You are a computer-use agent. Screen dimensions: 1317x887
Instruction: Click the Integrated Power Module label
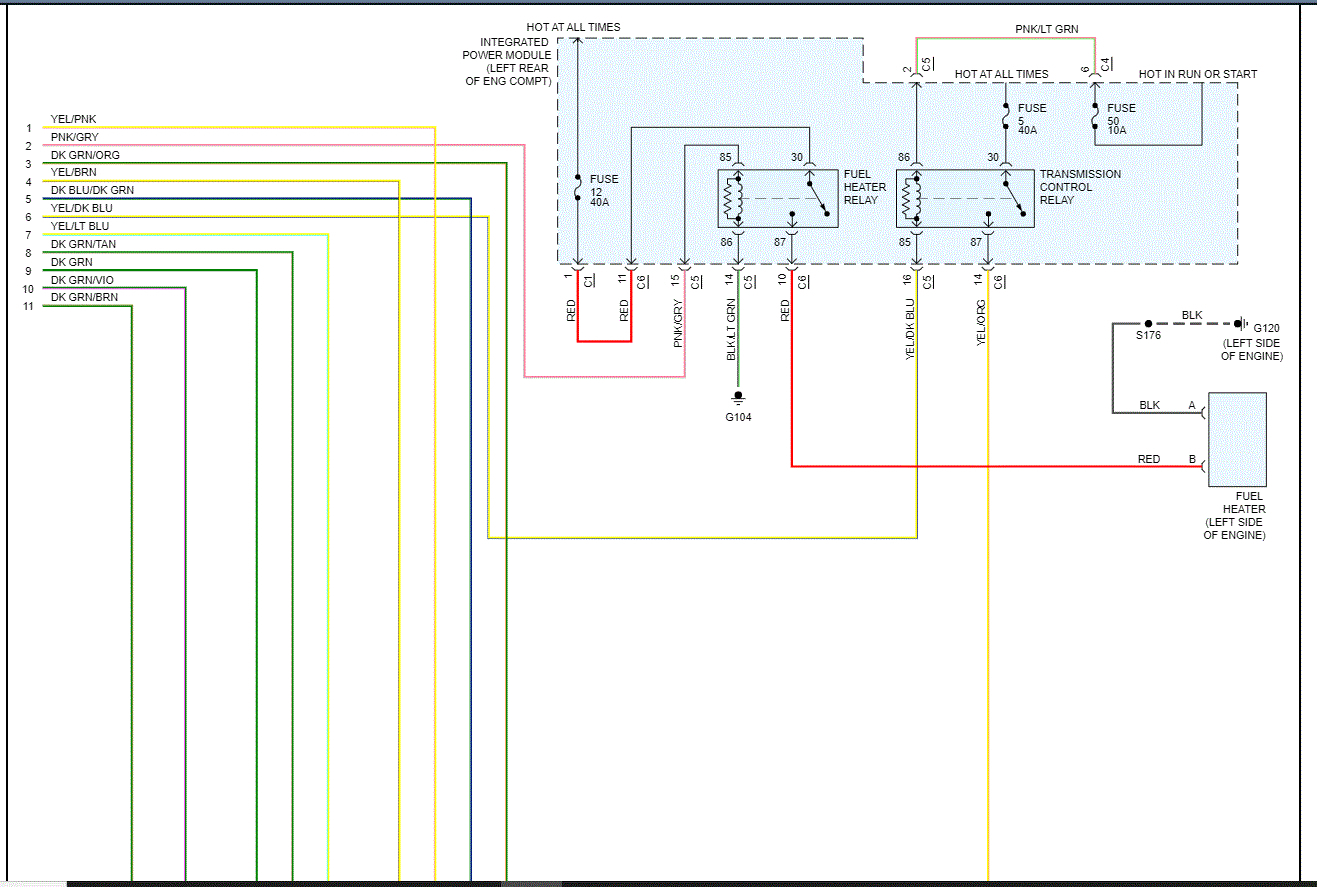pyautogui.click(x=508, y=62)
